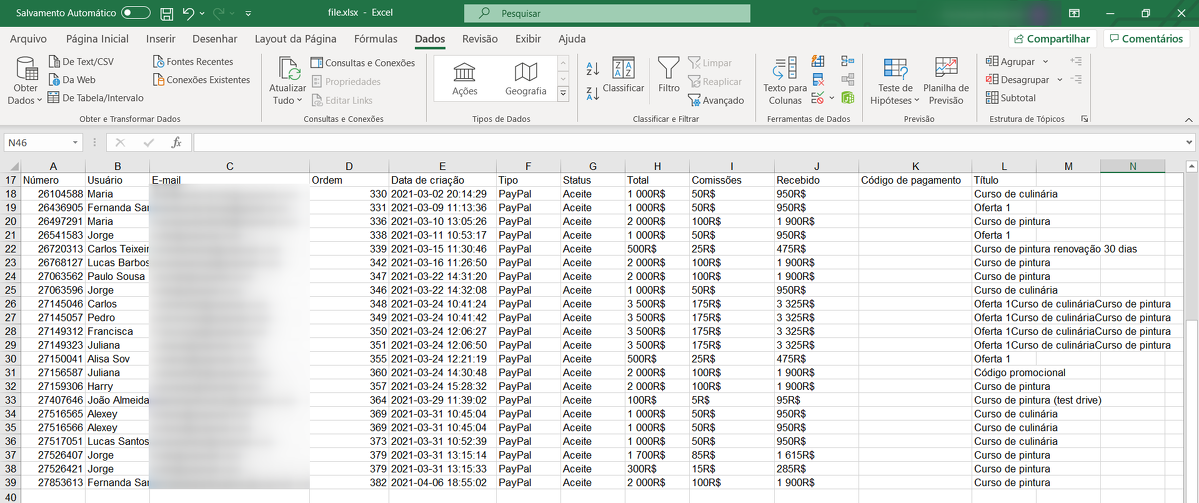This screenshot has height=503, width=1199.
Task: Expand the formula bar
Action: click(x=1189, y=142)
